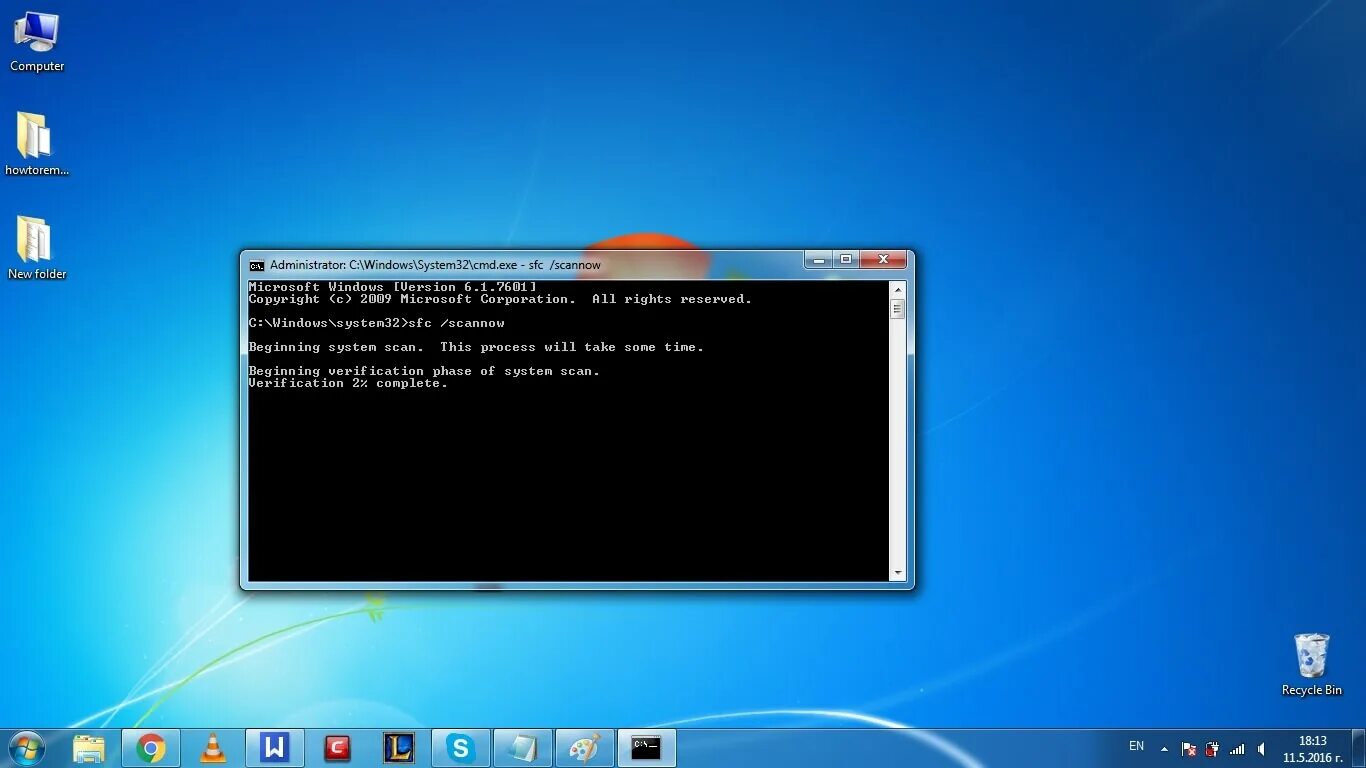This screenshot has width=1366, height=768.
Task: Switch the EN language indicator
Action: pos(1136,746)
